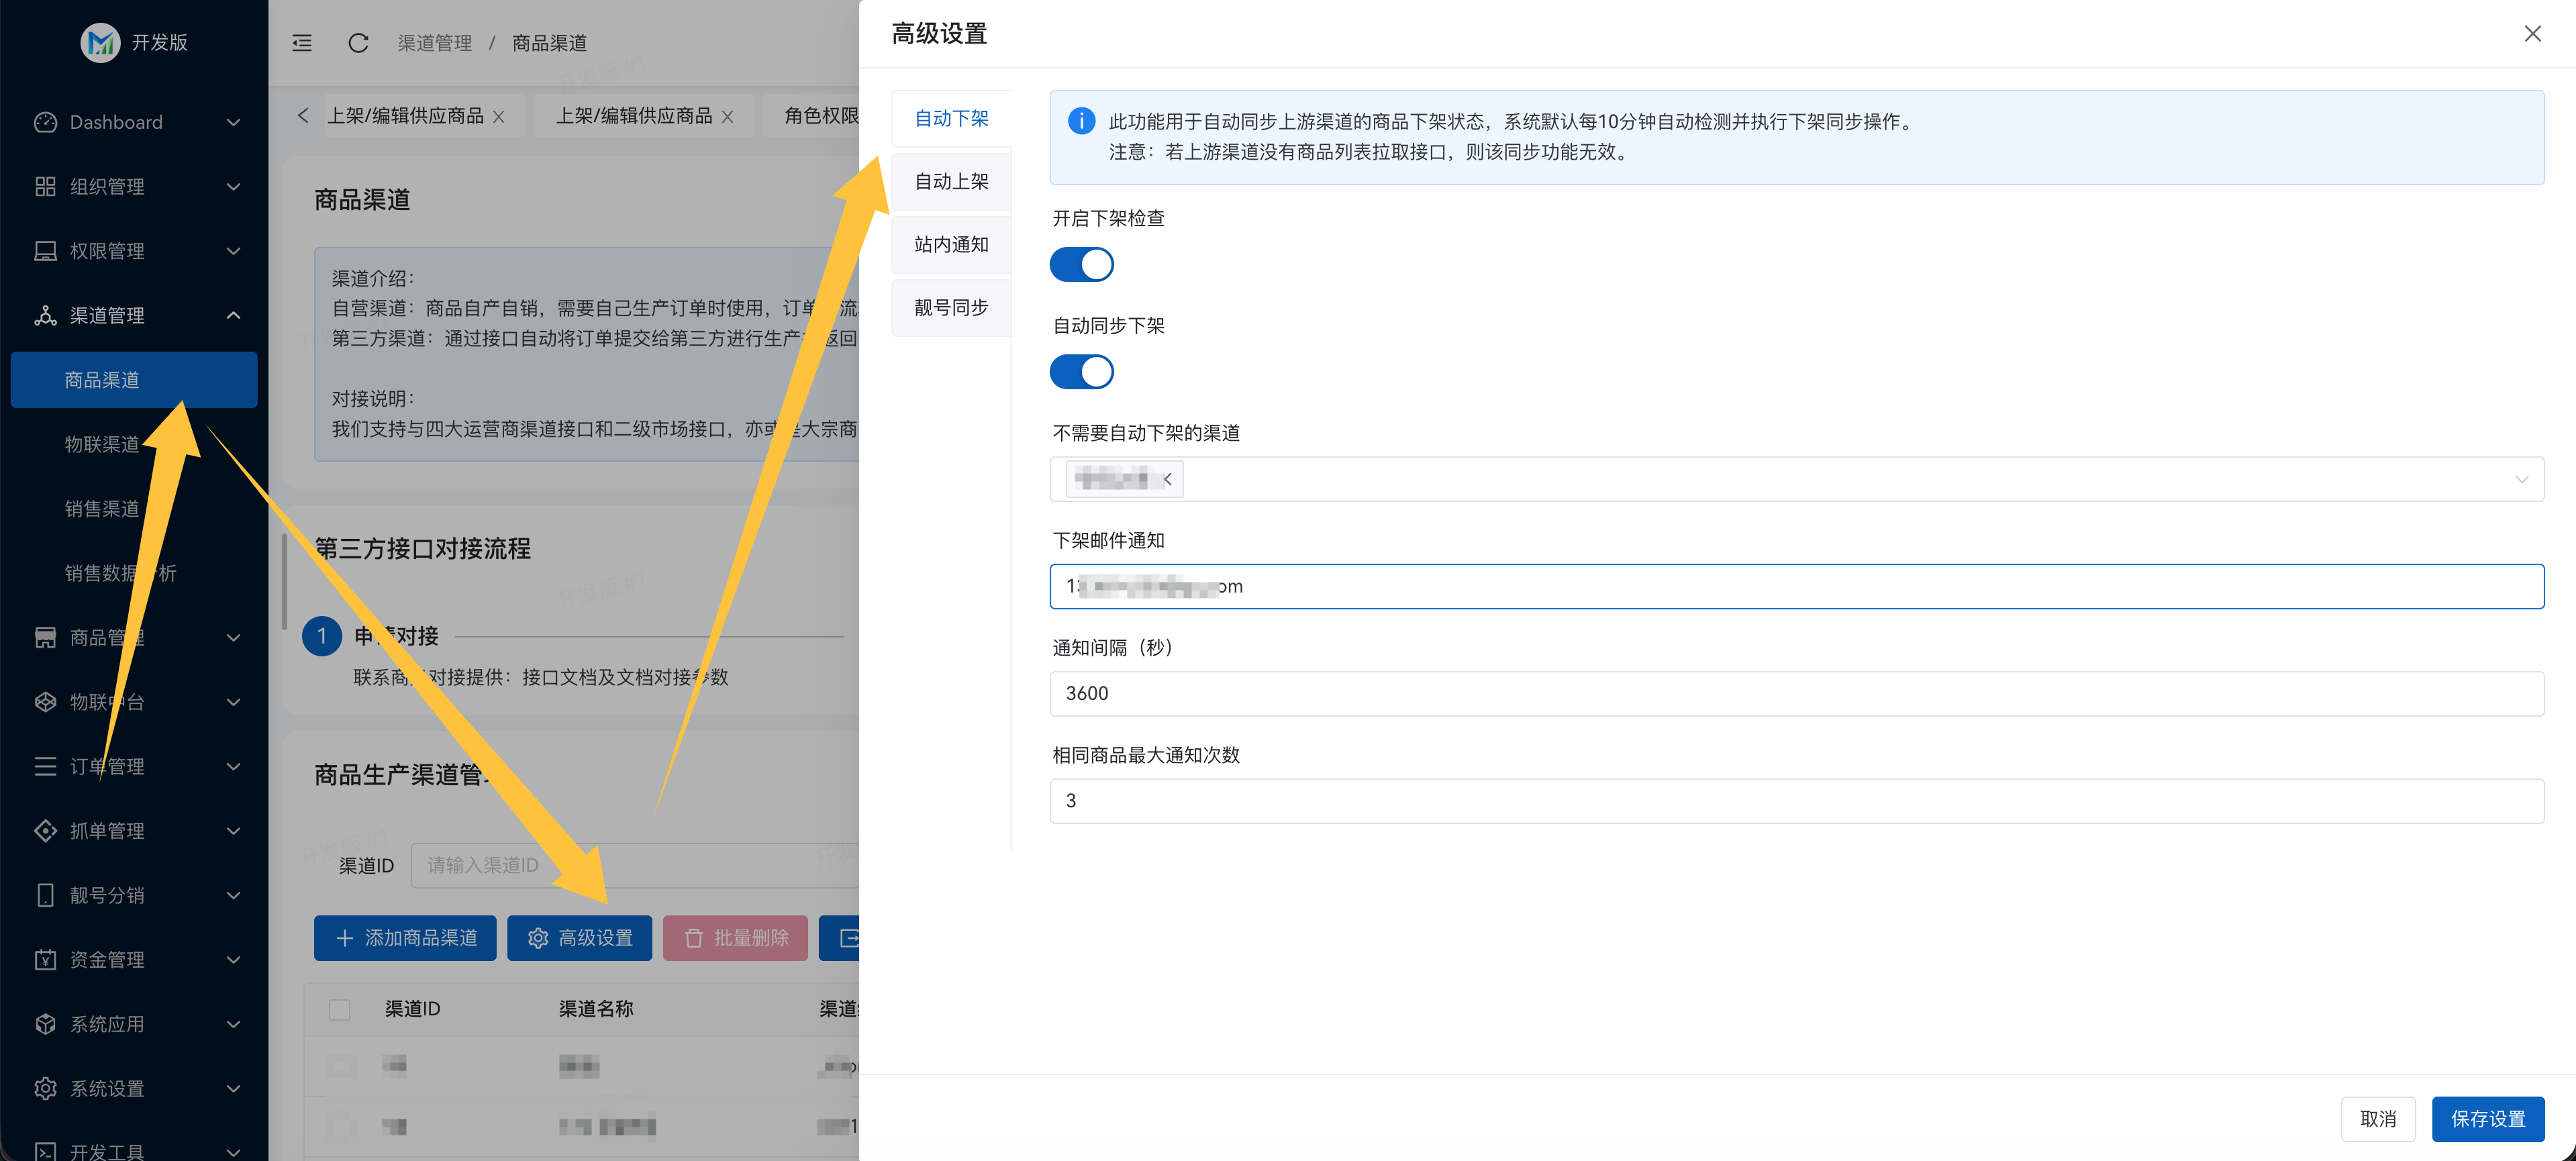
Task: Click the Dashboard gauge icon in the sidebar
Action: pos(45,122)
